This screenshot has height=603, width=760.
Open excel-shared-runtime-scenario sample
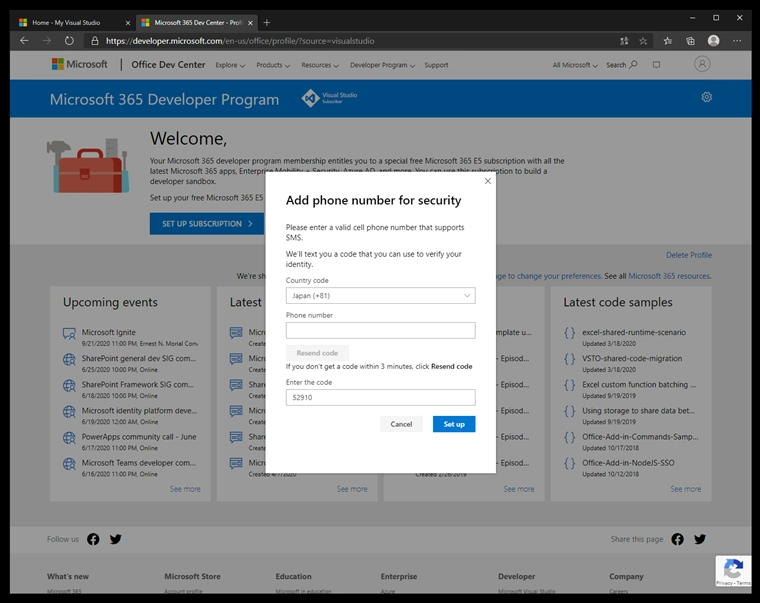(x=634, y=332)
